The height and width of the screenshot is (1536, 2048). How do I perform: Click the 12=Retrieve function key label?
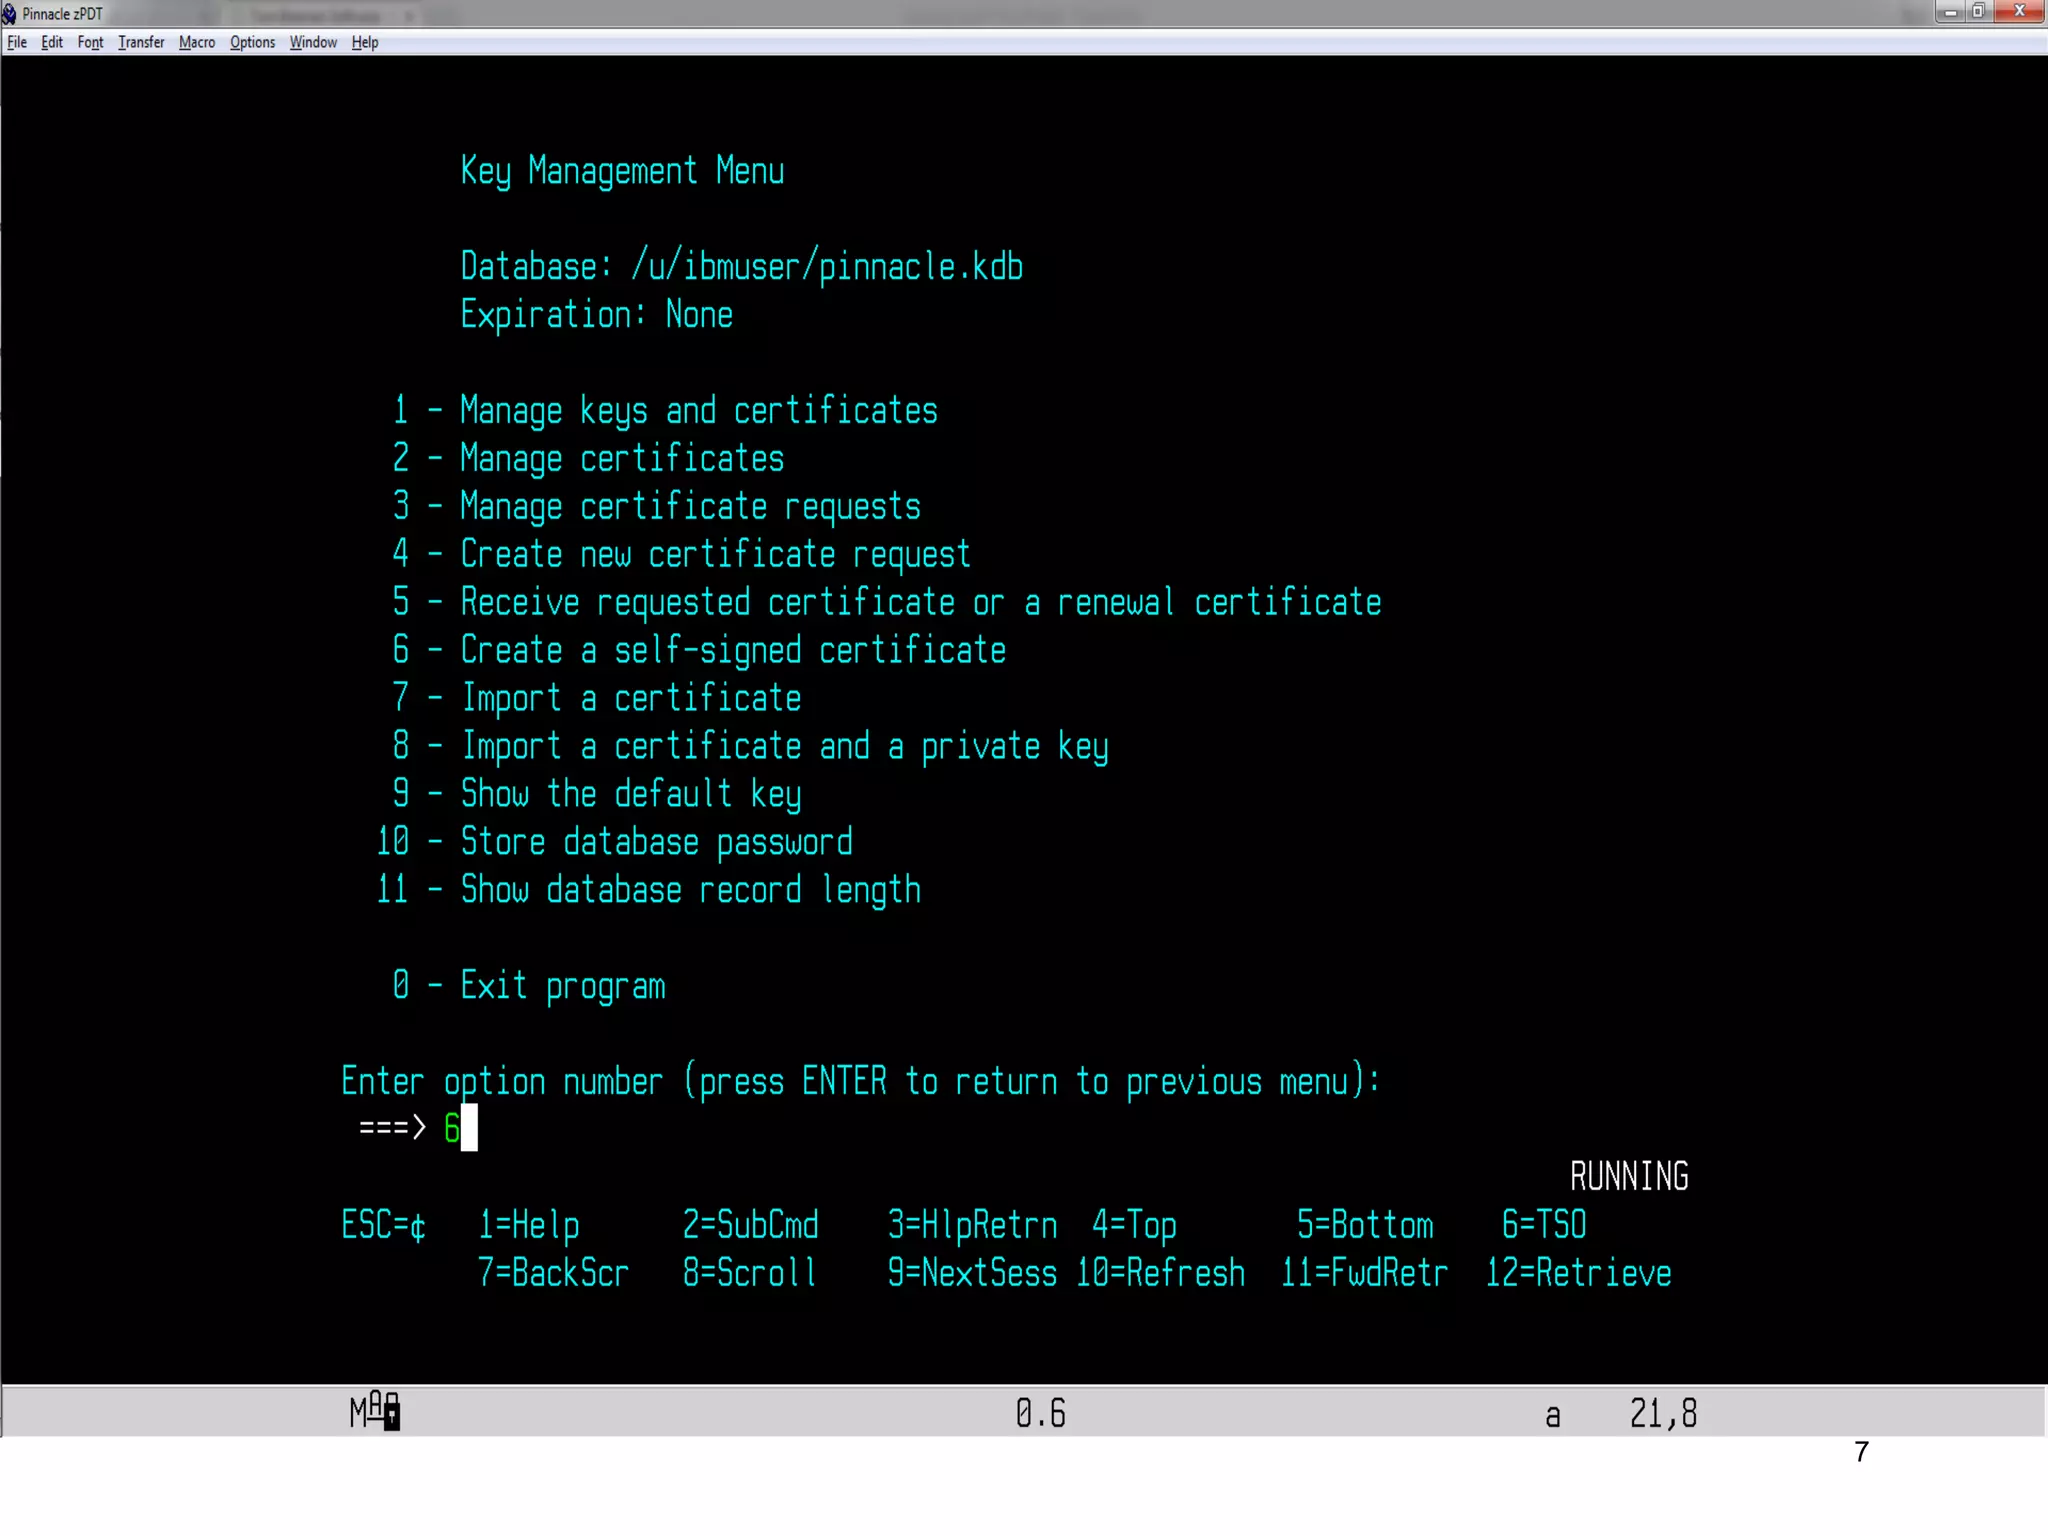(x=1578, y=1273)
